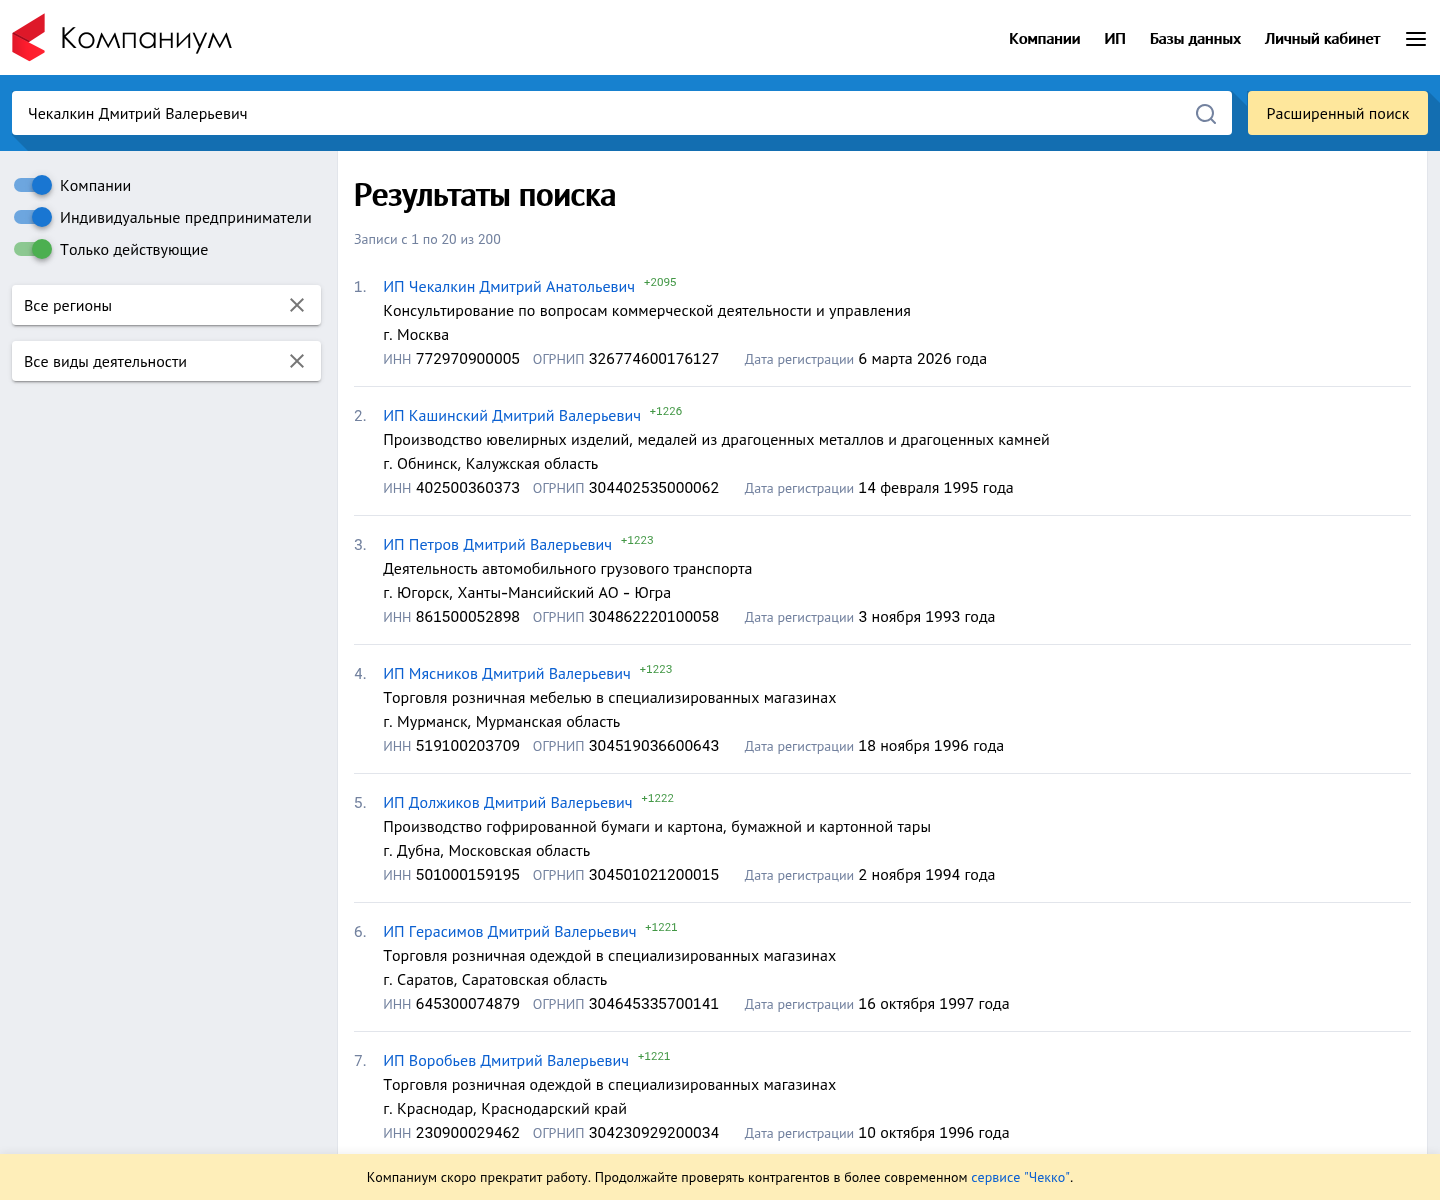Open ИП Воробьев Дмитрий Валерьевич

(x=506, y=1061)
